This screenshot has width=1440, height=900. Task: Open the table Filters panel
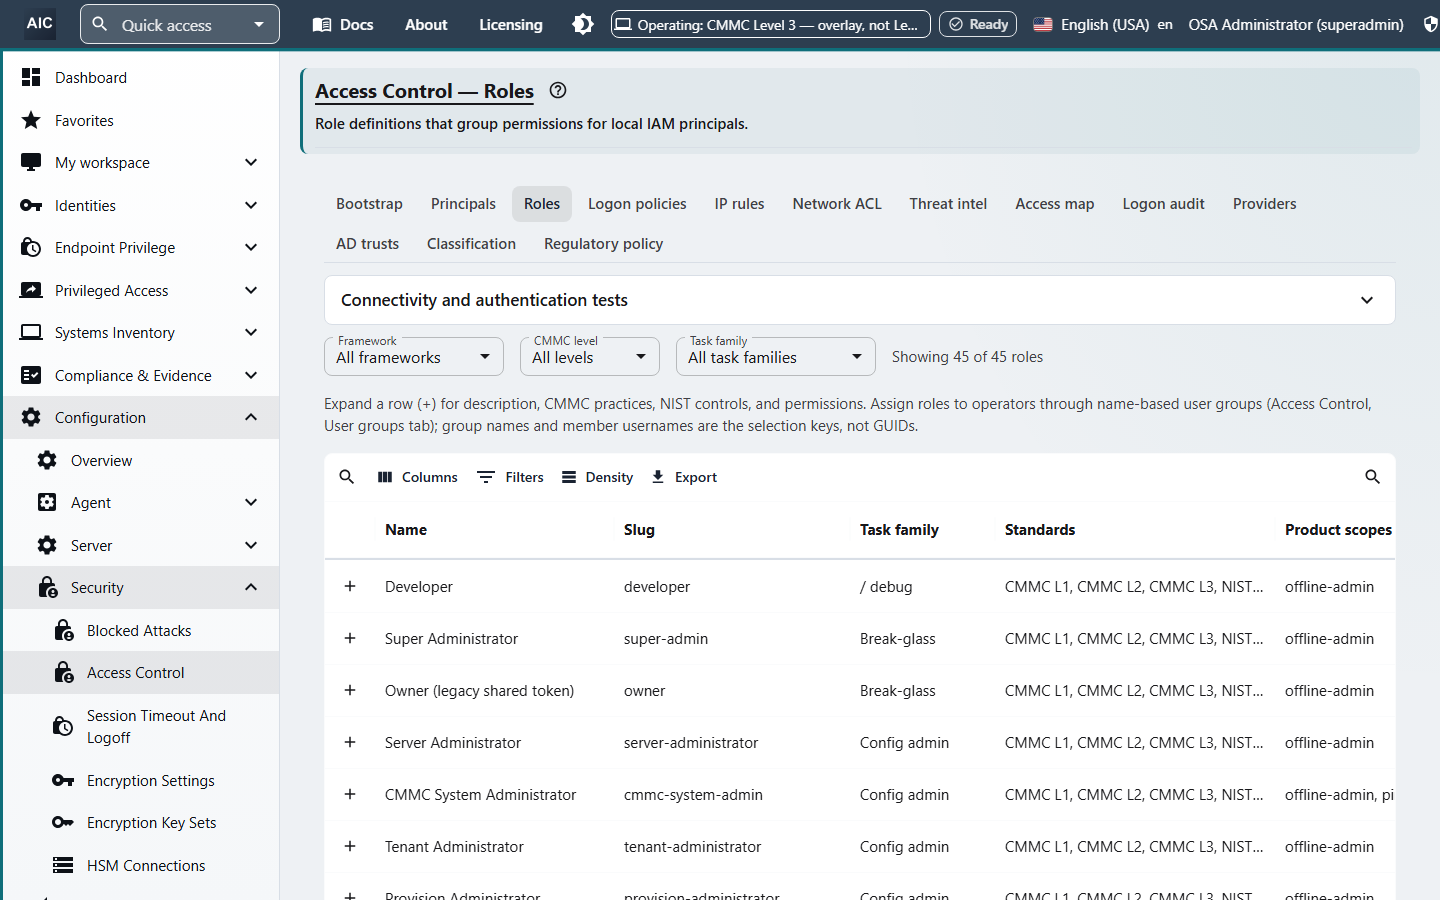510,477
